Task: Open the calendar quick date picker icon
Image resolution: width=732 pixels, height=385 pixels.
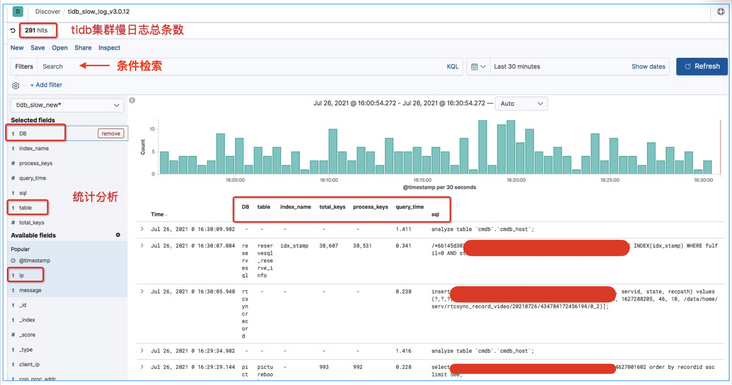Action: click(478, 67)
